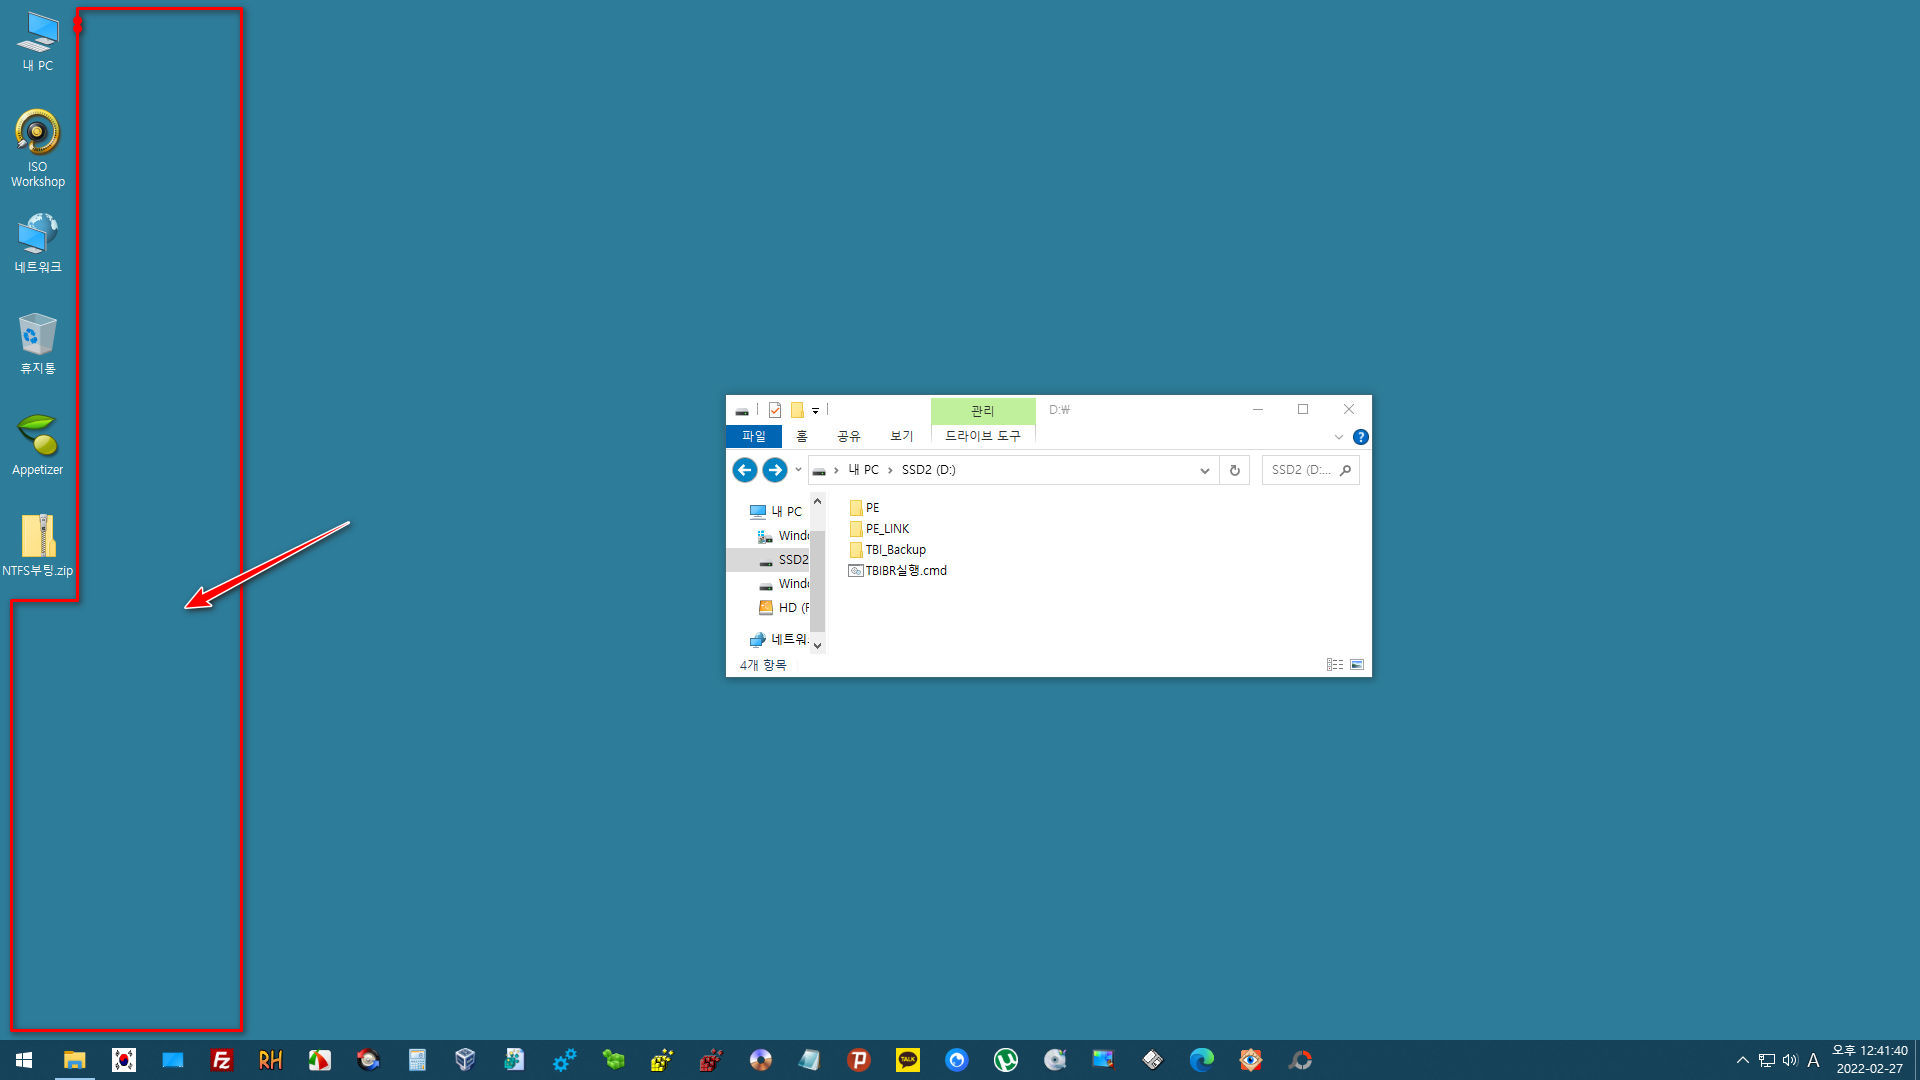
Task: Toggle the IME A input mode indicator
Action: pos(1813,1060)
